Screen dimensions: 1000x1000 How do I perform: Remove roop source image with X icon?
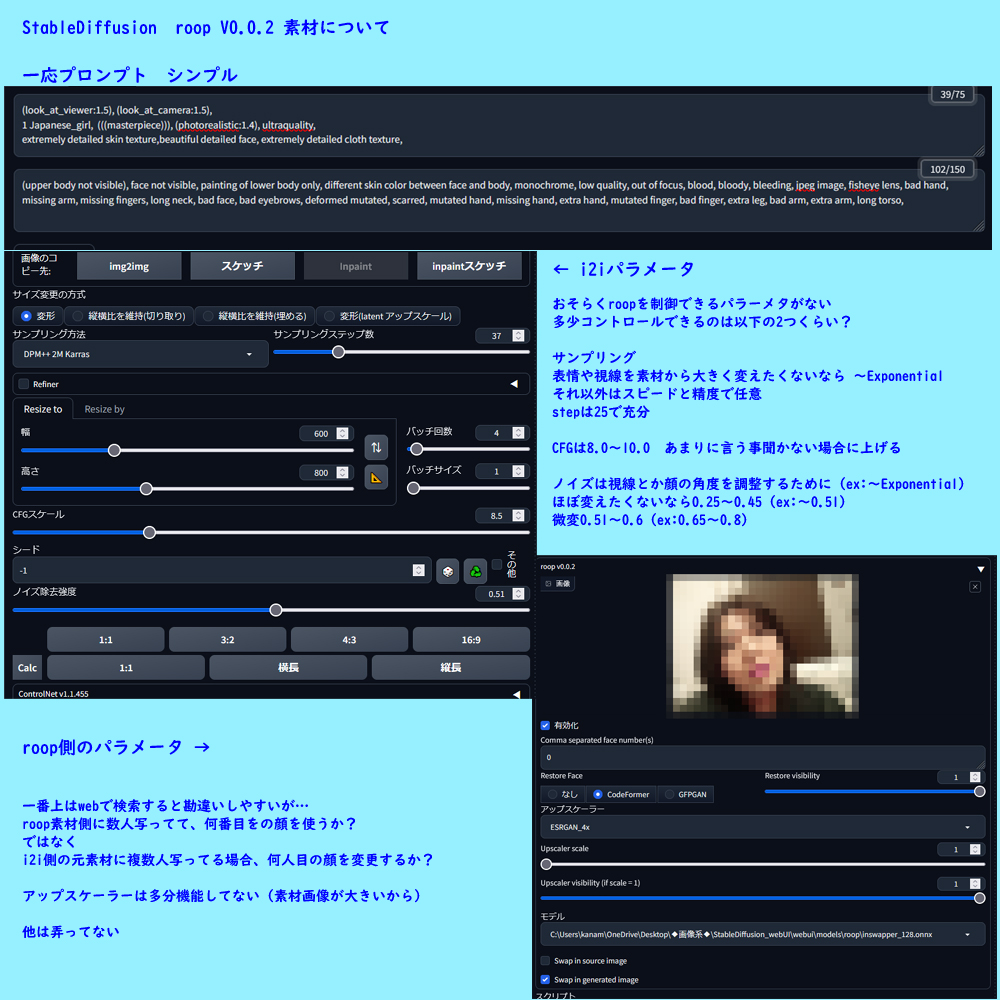pos(974,587)
